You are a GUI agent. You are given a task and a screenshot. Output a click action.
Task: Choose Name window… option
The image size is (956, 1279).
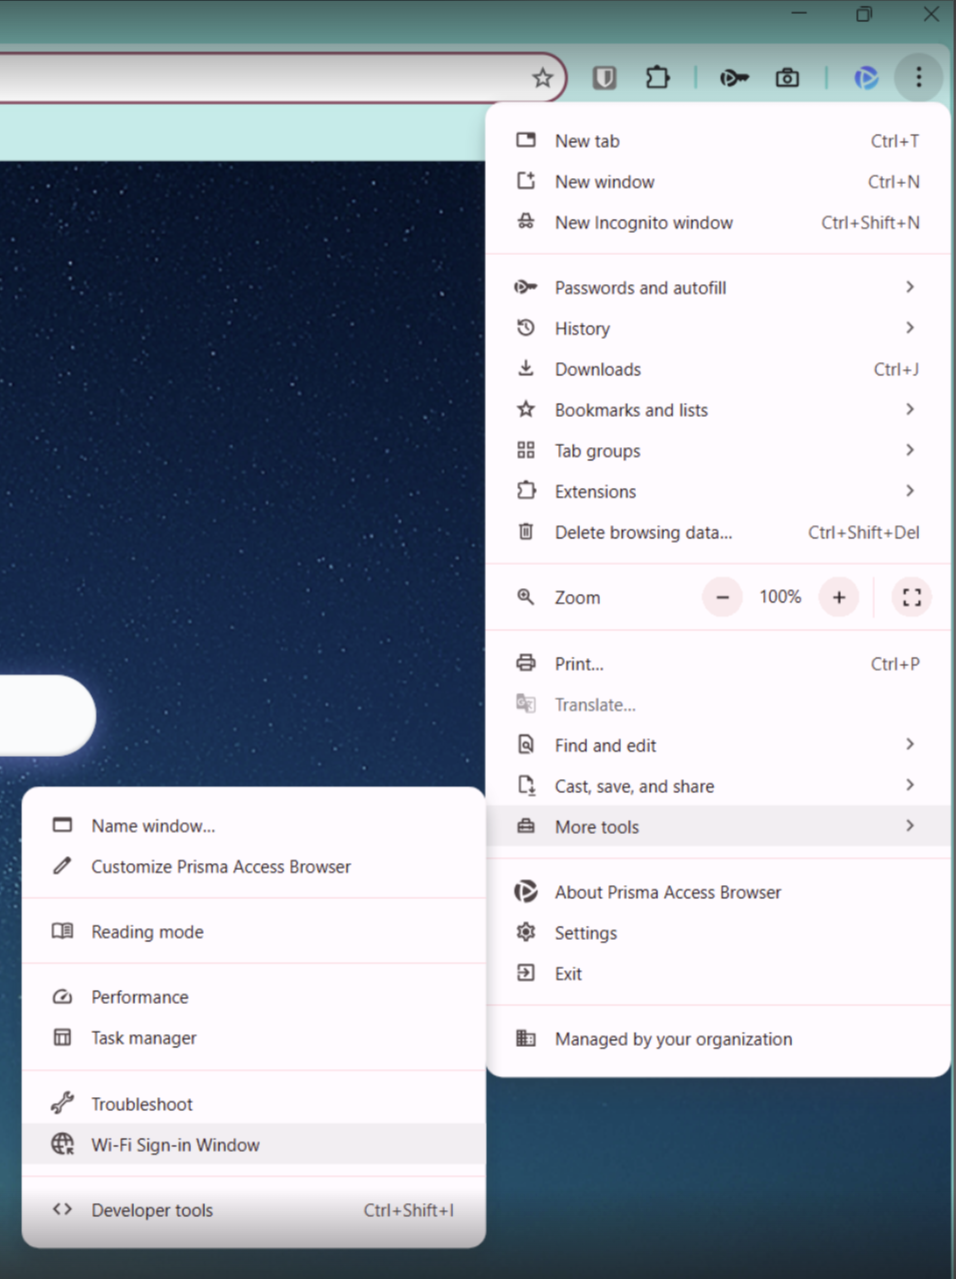coord(254,826)
